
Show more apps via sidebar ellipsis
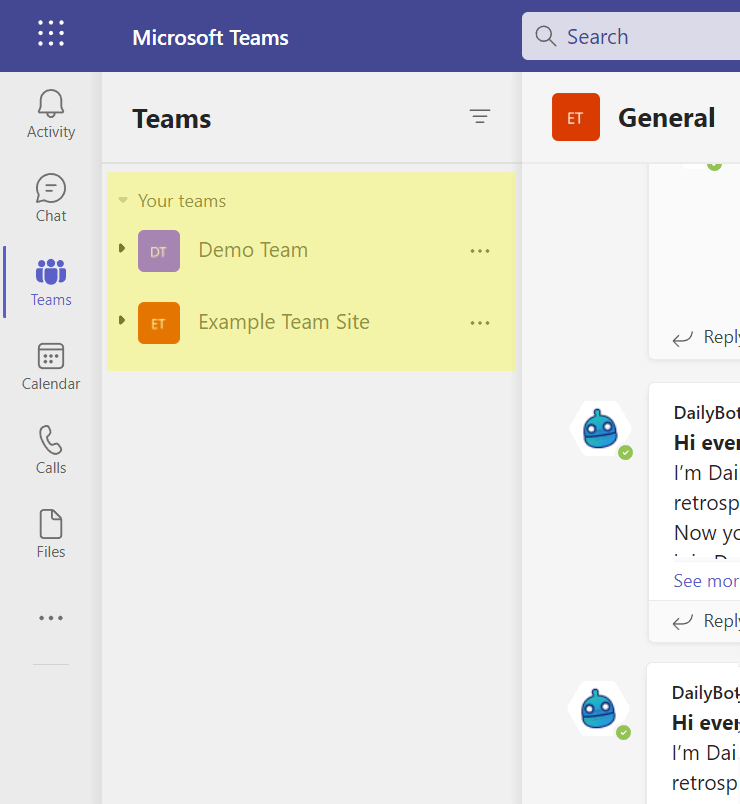[x=51, y=618]
